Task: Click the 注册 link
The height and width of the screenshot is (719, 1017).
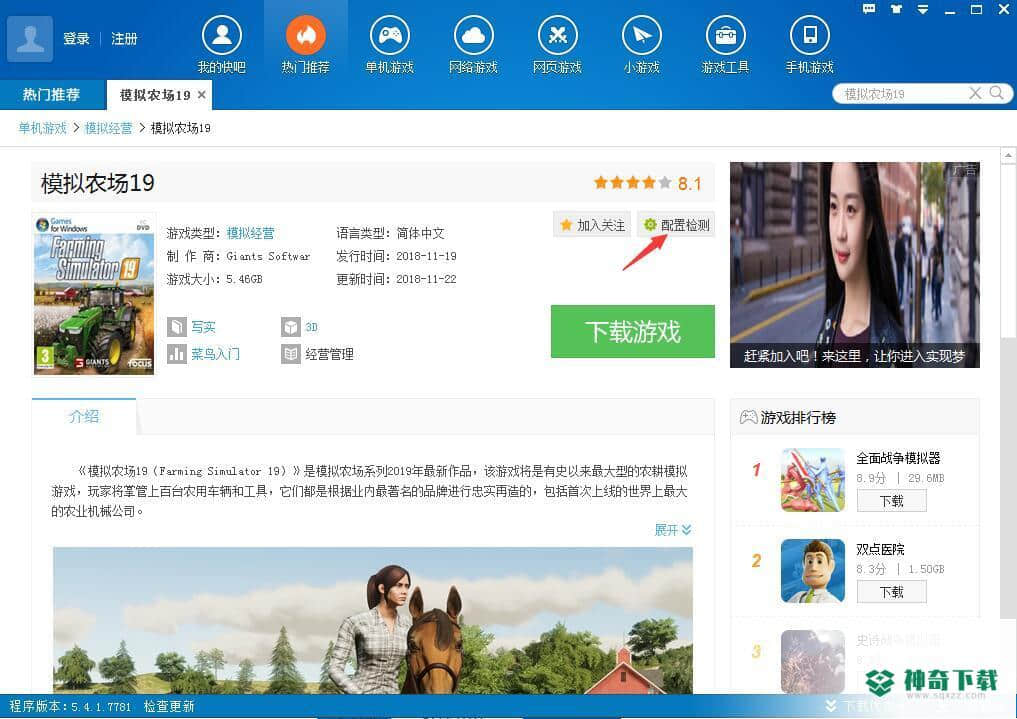Action: pos(125,39)
